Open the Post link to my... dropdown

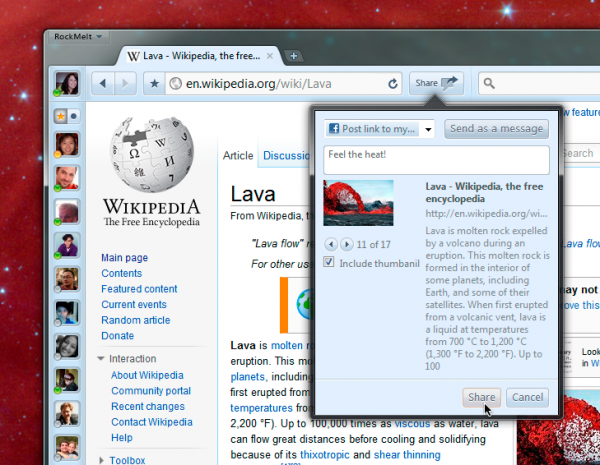pos(379,129)
